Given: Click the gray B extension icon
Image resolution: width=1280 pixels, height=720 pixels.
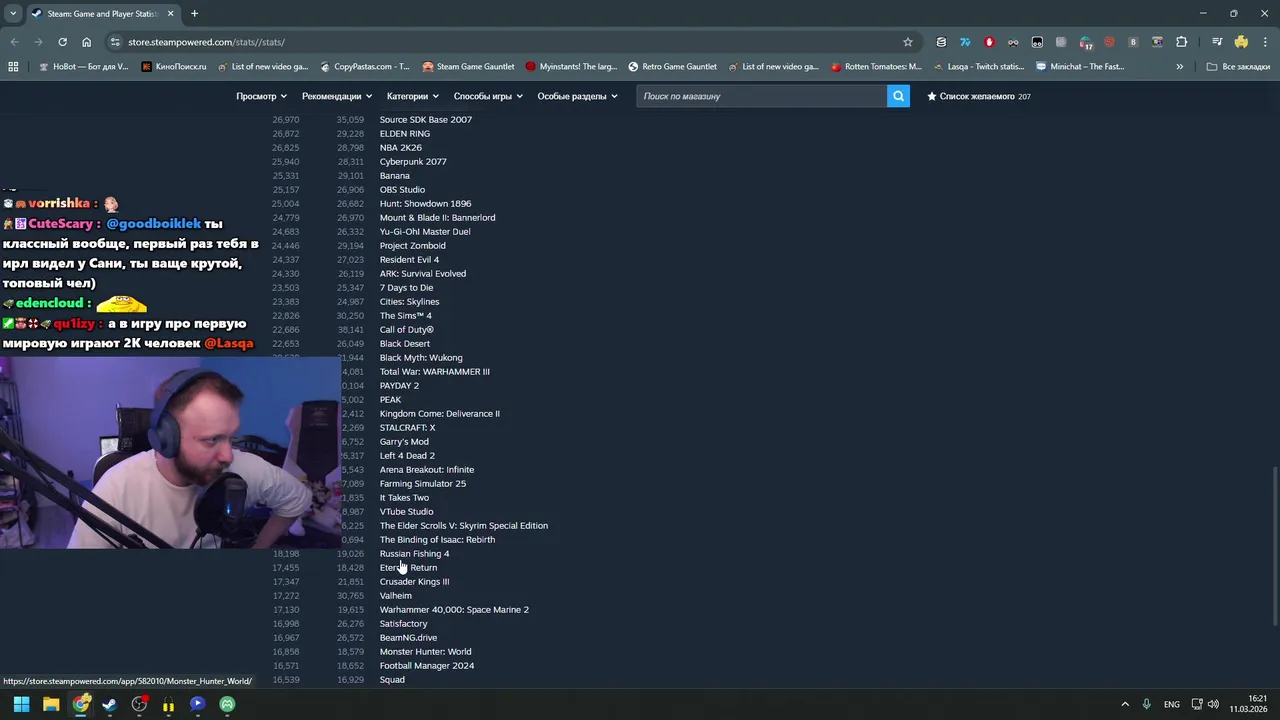Looking at the screenshot, I should click(1133, 42).
